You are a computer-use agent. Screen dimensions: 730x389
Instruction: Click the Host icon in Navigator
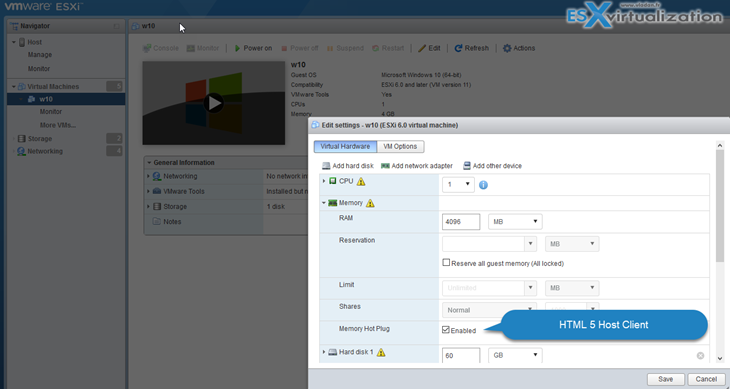[22, 42]
